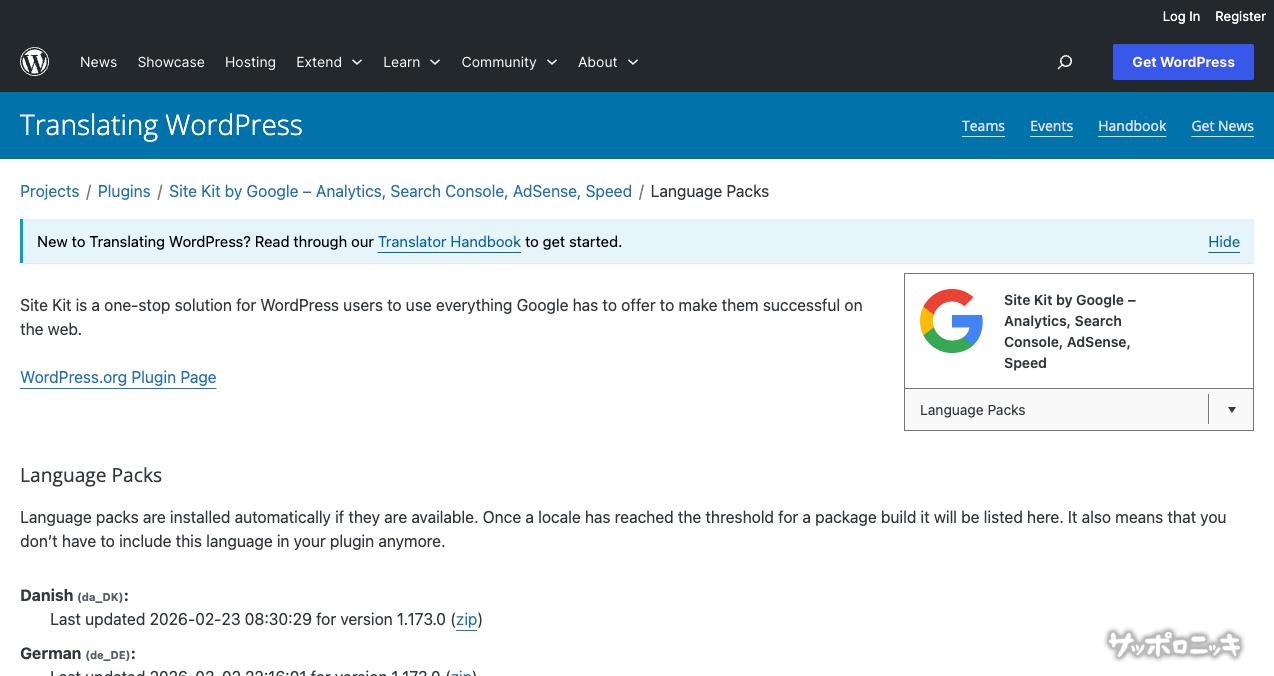
Task: Open WordPress.org Plugin Page link
Action: click(118, 377)
